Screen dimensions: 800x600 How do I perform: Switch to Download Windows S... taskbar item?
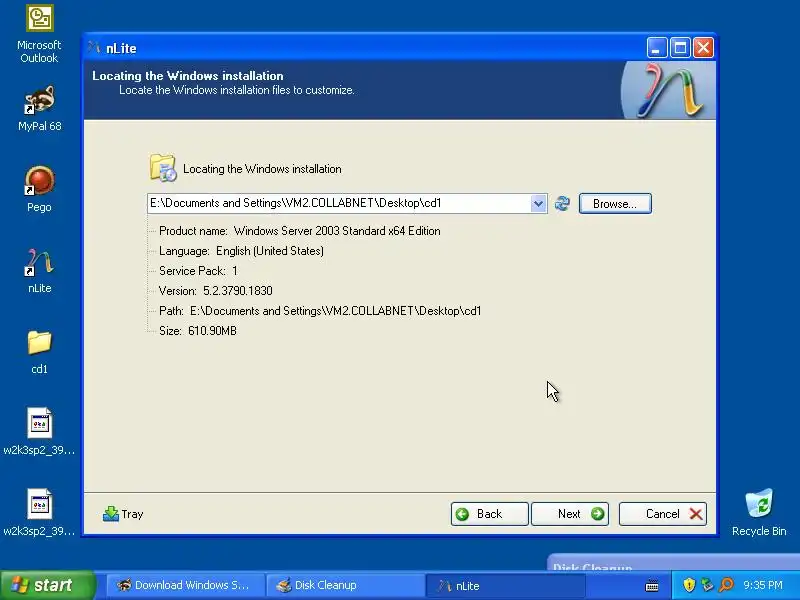(186, 585)
